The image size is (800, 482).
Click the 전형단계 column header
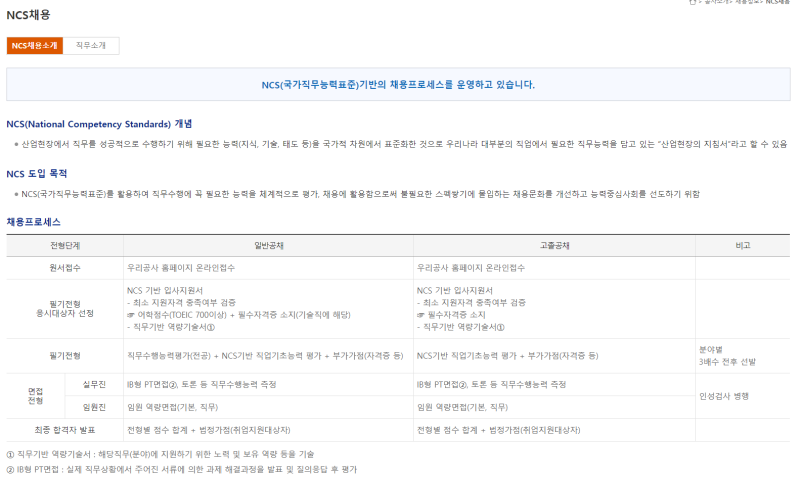click(64, 245)
